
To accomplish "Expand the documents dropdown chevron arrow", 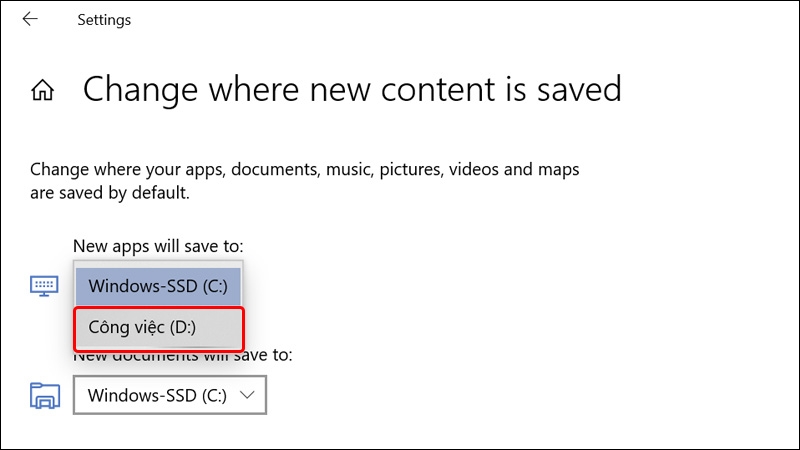I will (247, 395).
